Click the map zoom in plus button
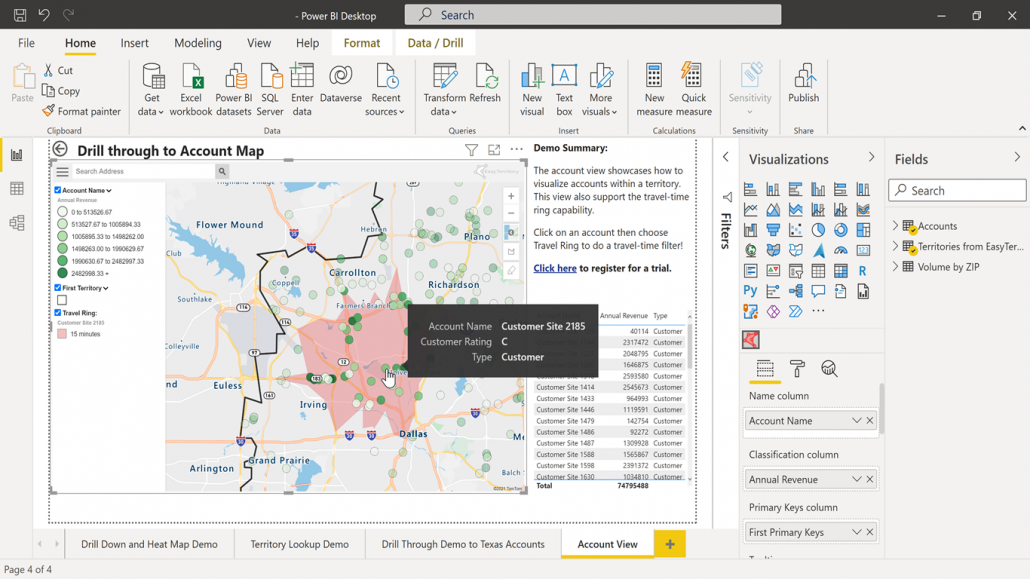 click(511, 196)
